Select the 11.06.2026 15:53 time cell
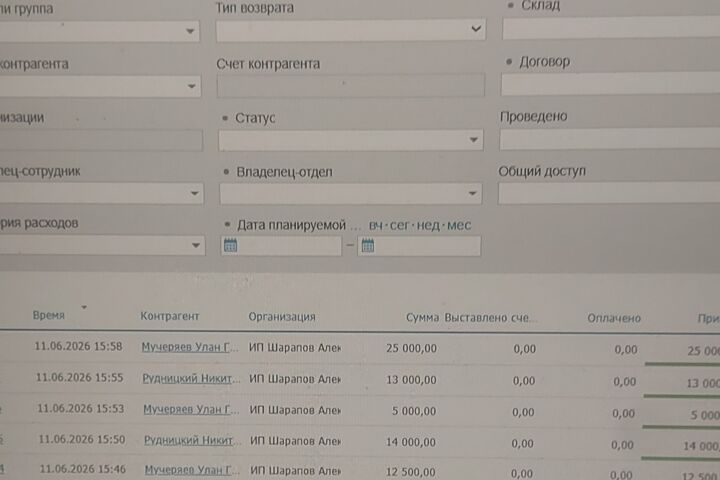This screenshot has height=480, width=720. click(x=80, y=408)
